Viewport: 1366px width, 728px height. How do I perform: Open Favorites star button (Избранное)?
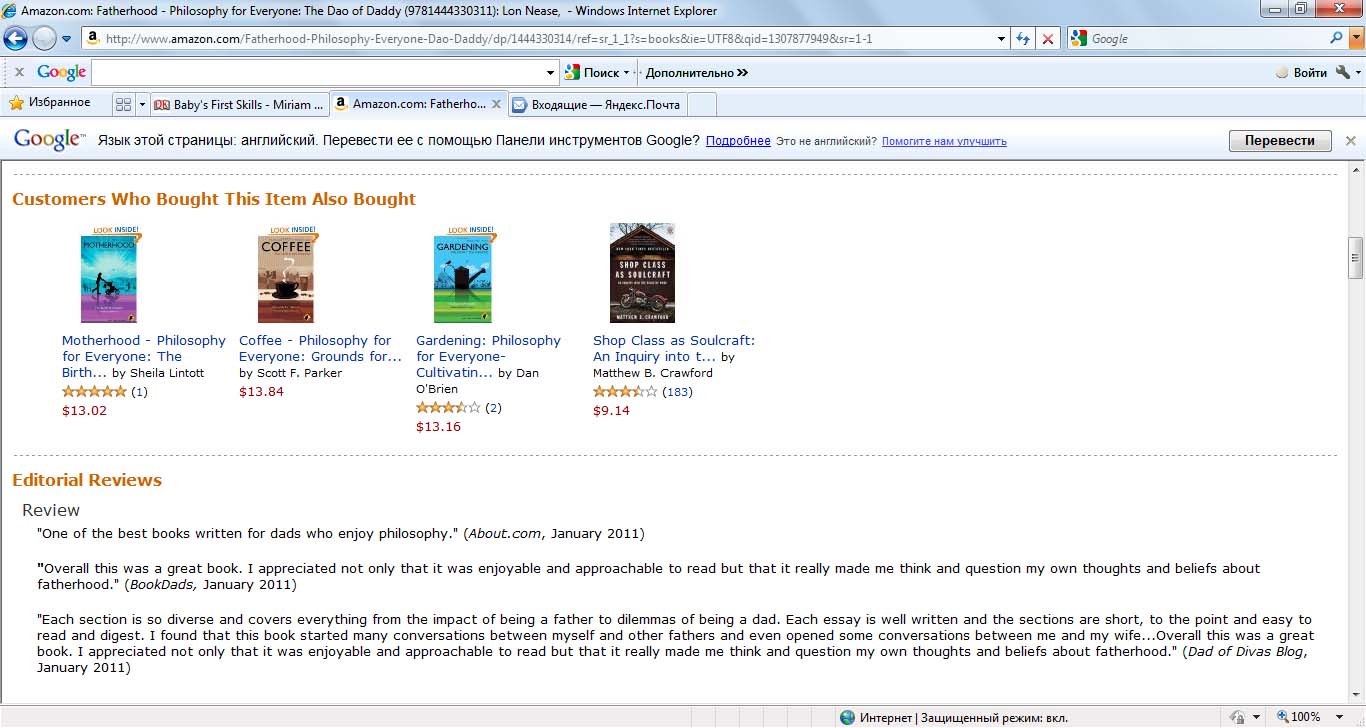pos(49,103)
